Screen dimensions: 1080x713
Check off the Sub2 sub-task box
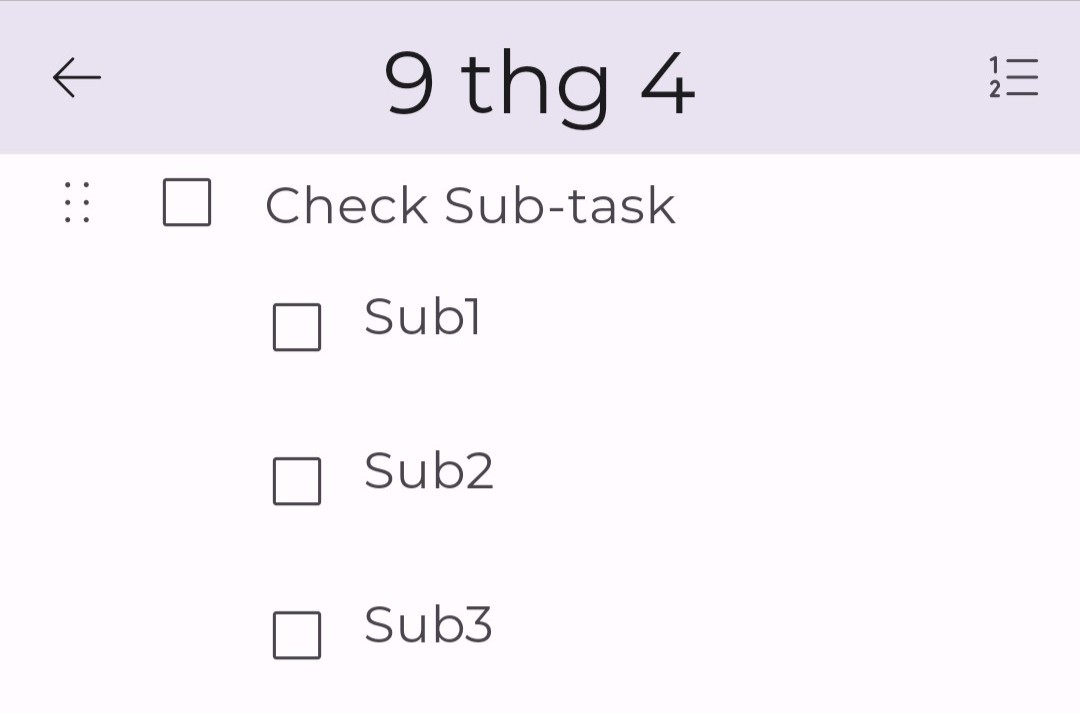[297, 481]
